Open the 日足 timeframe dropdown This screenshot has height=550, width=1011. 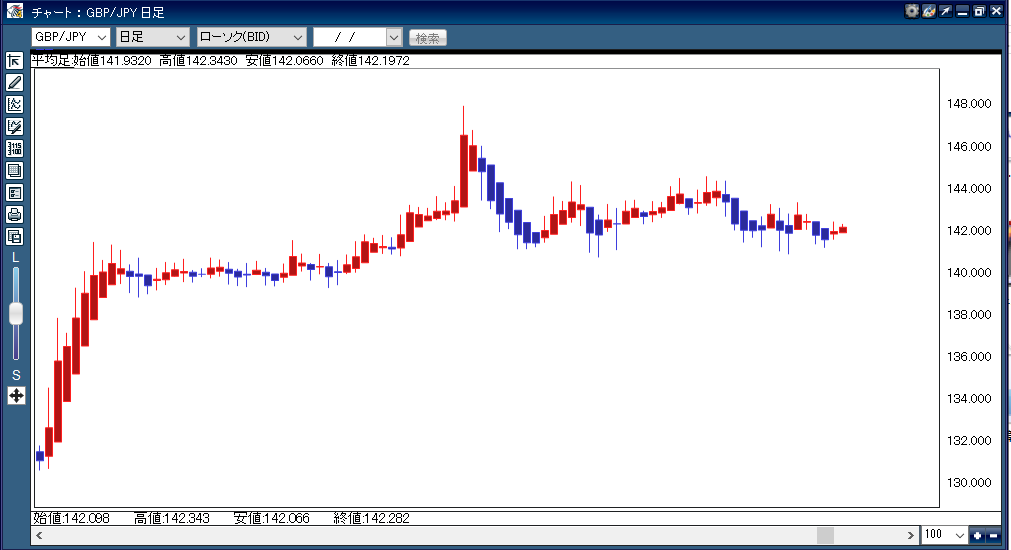coord(152,37)
